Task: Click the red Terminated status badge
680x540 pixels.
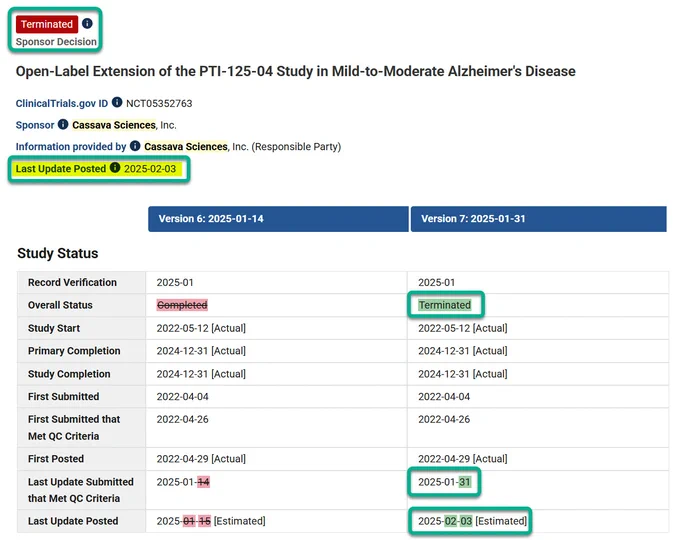Action: coord(47,24)
